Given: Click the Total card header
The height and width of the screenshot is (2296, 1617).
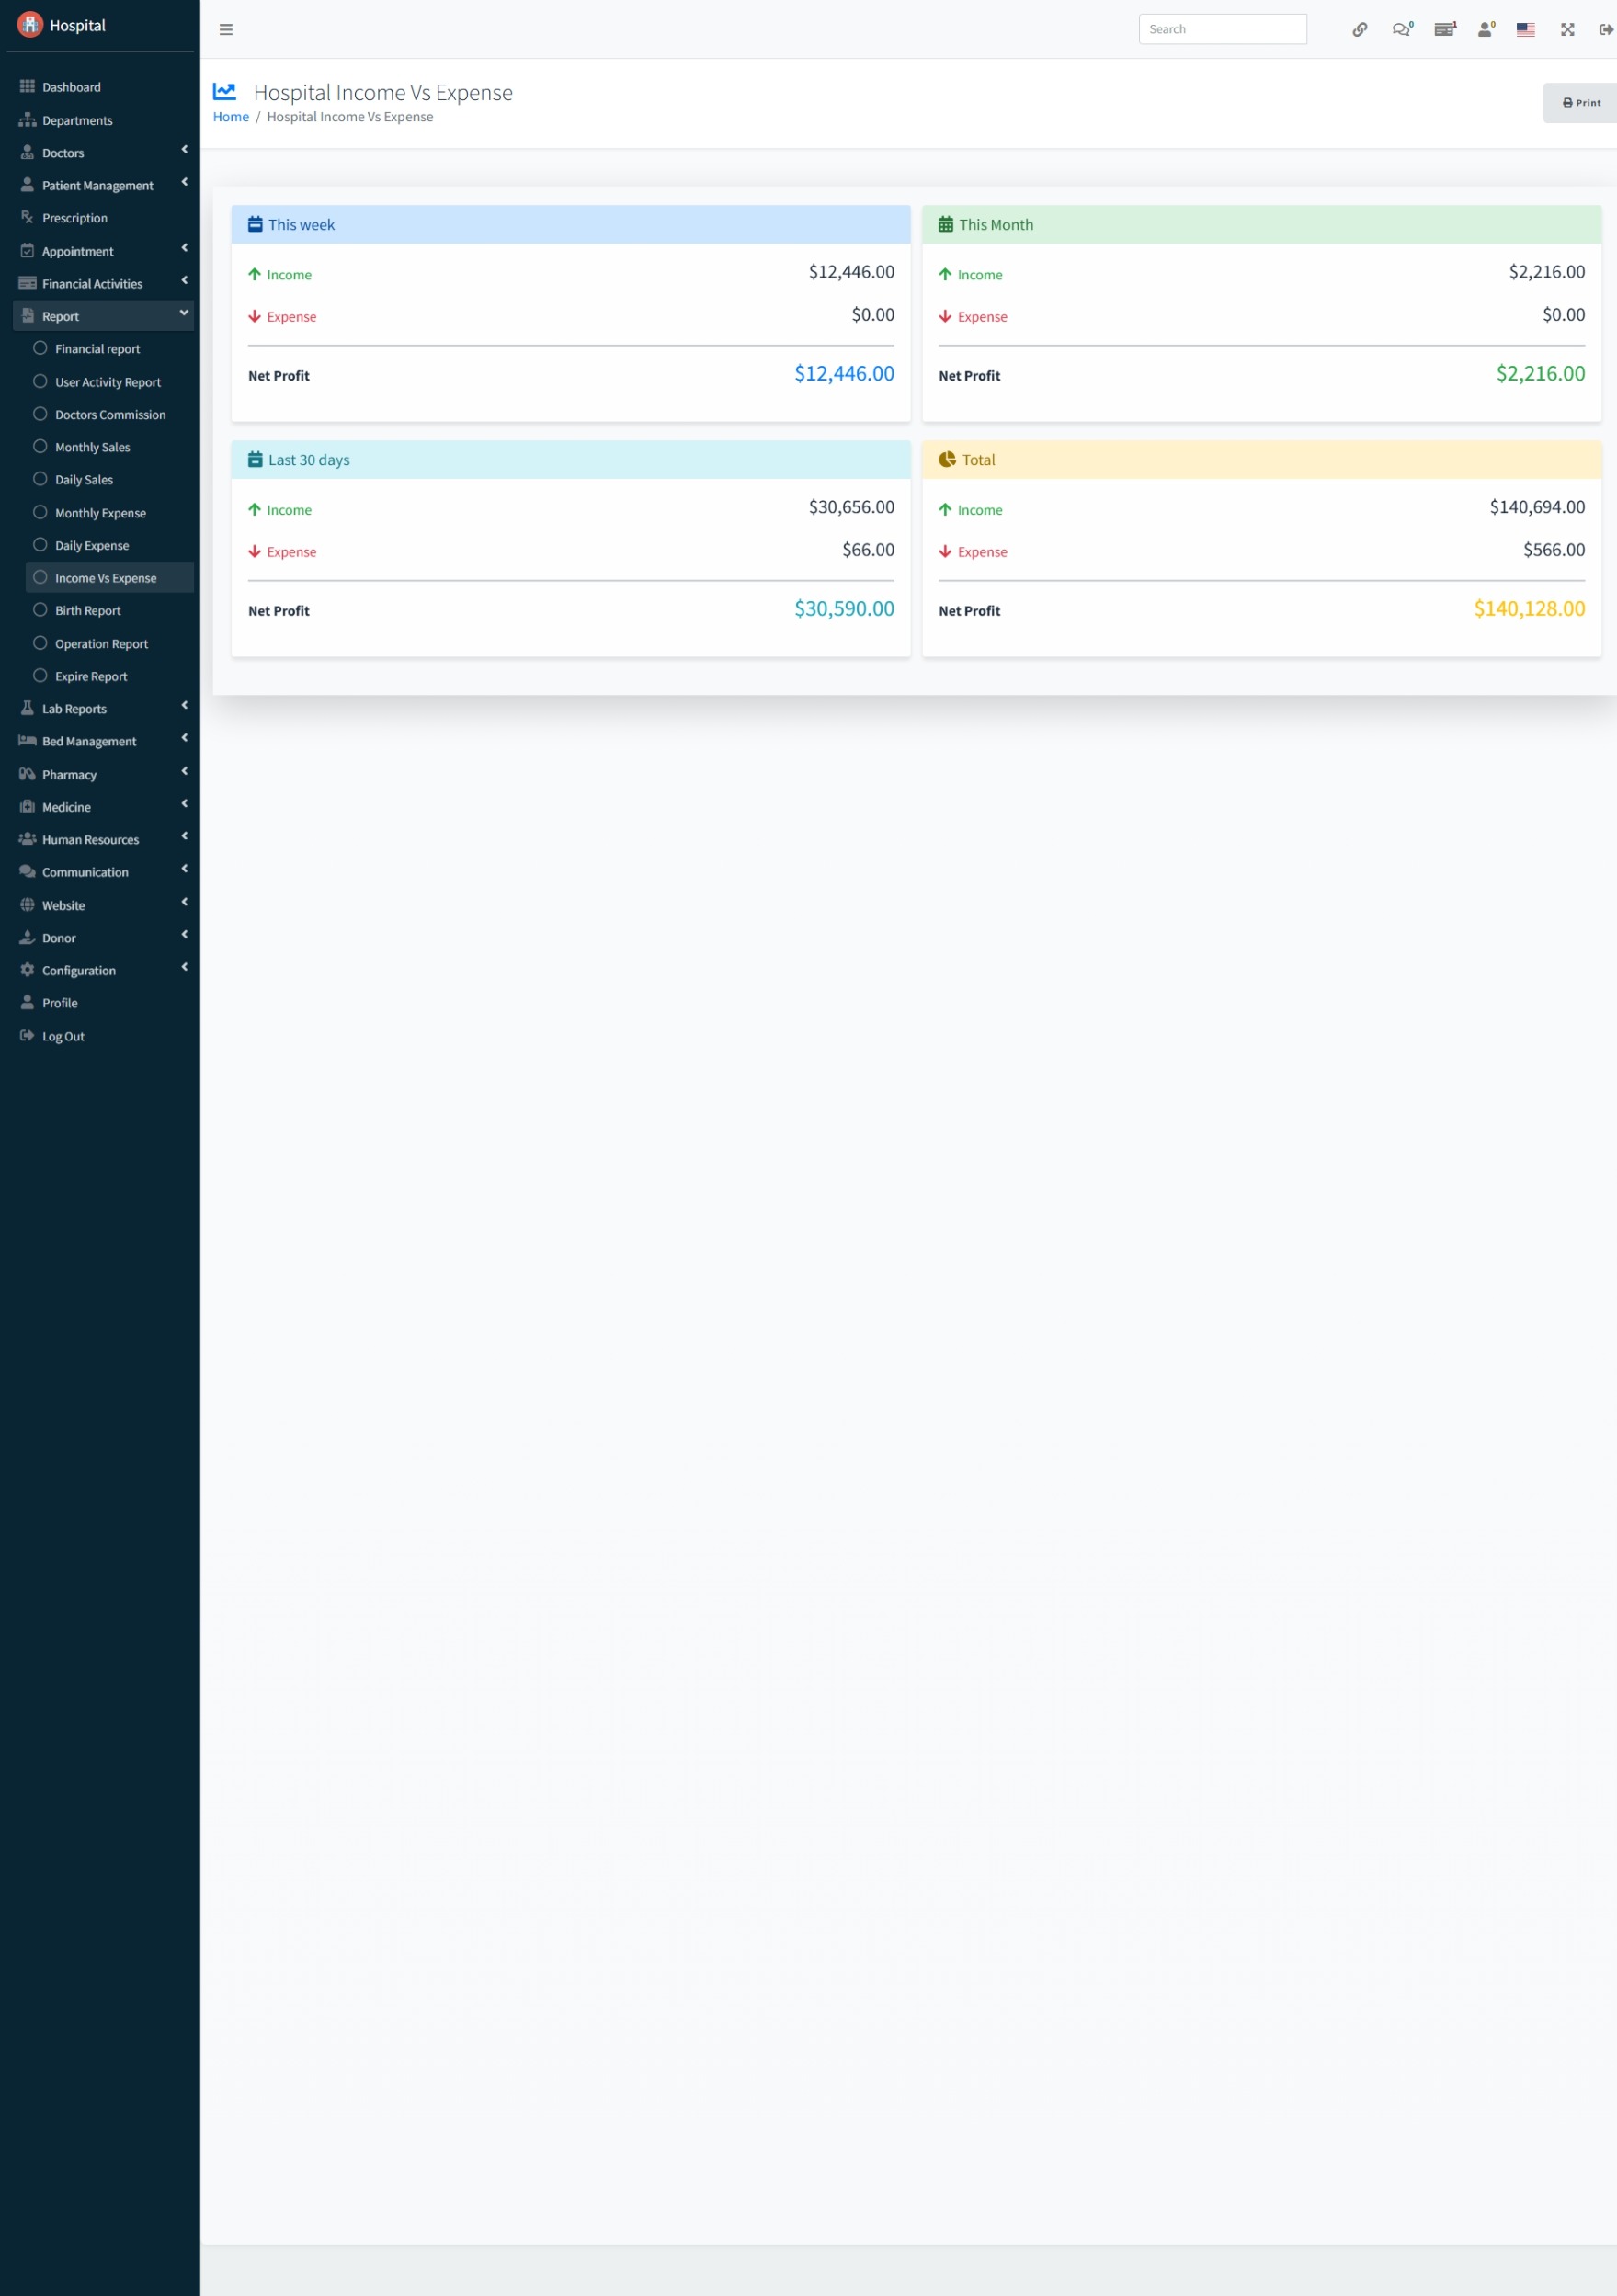Looking at the screenshot, I should tap(1261, 460).
